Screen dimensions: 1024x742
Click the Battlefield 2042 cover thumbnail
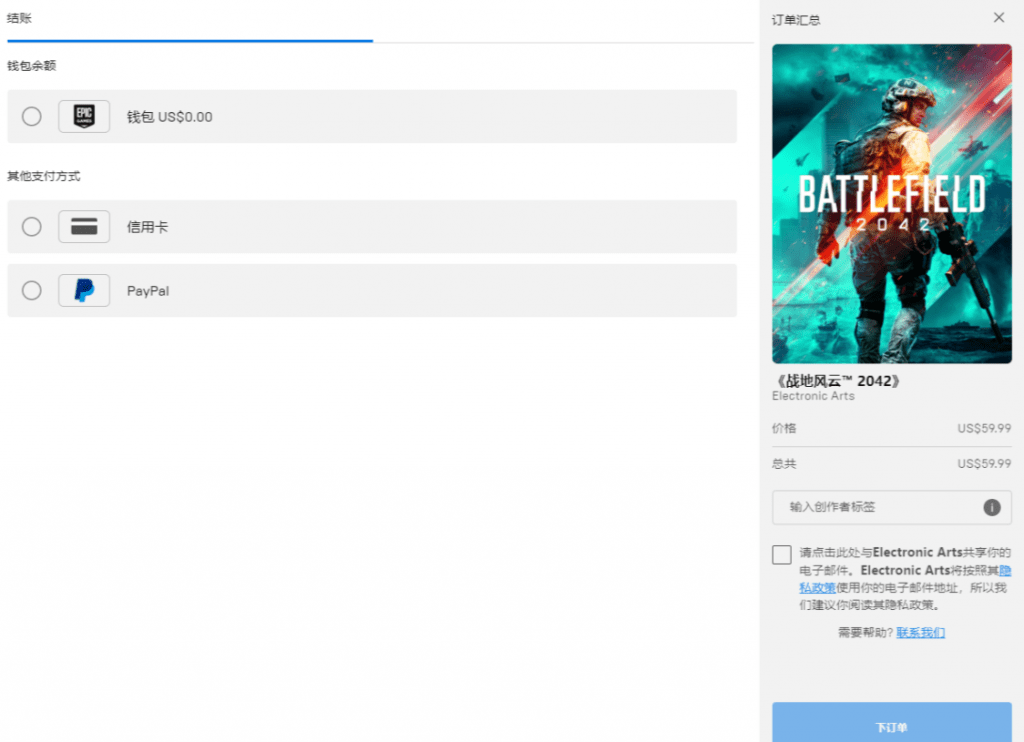point(891,204)
